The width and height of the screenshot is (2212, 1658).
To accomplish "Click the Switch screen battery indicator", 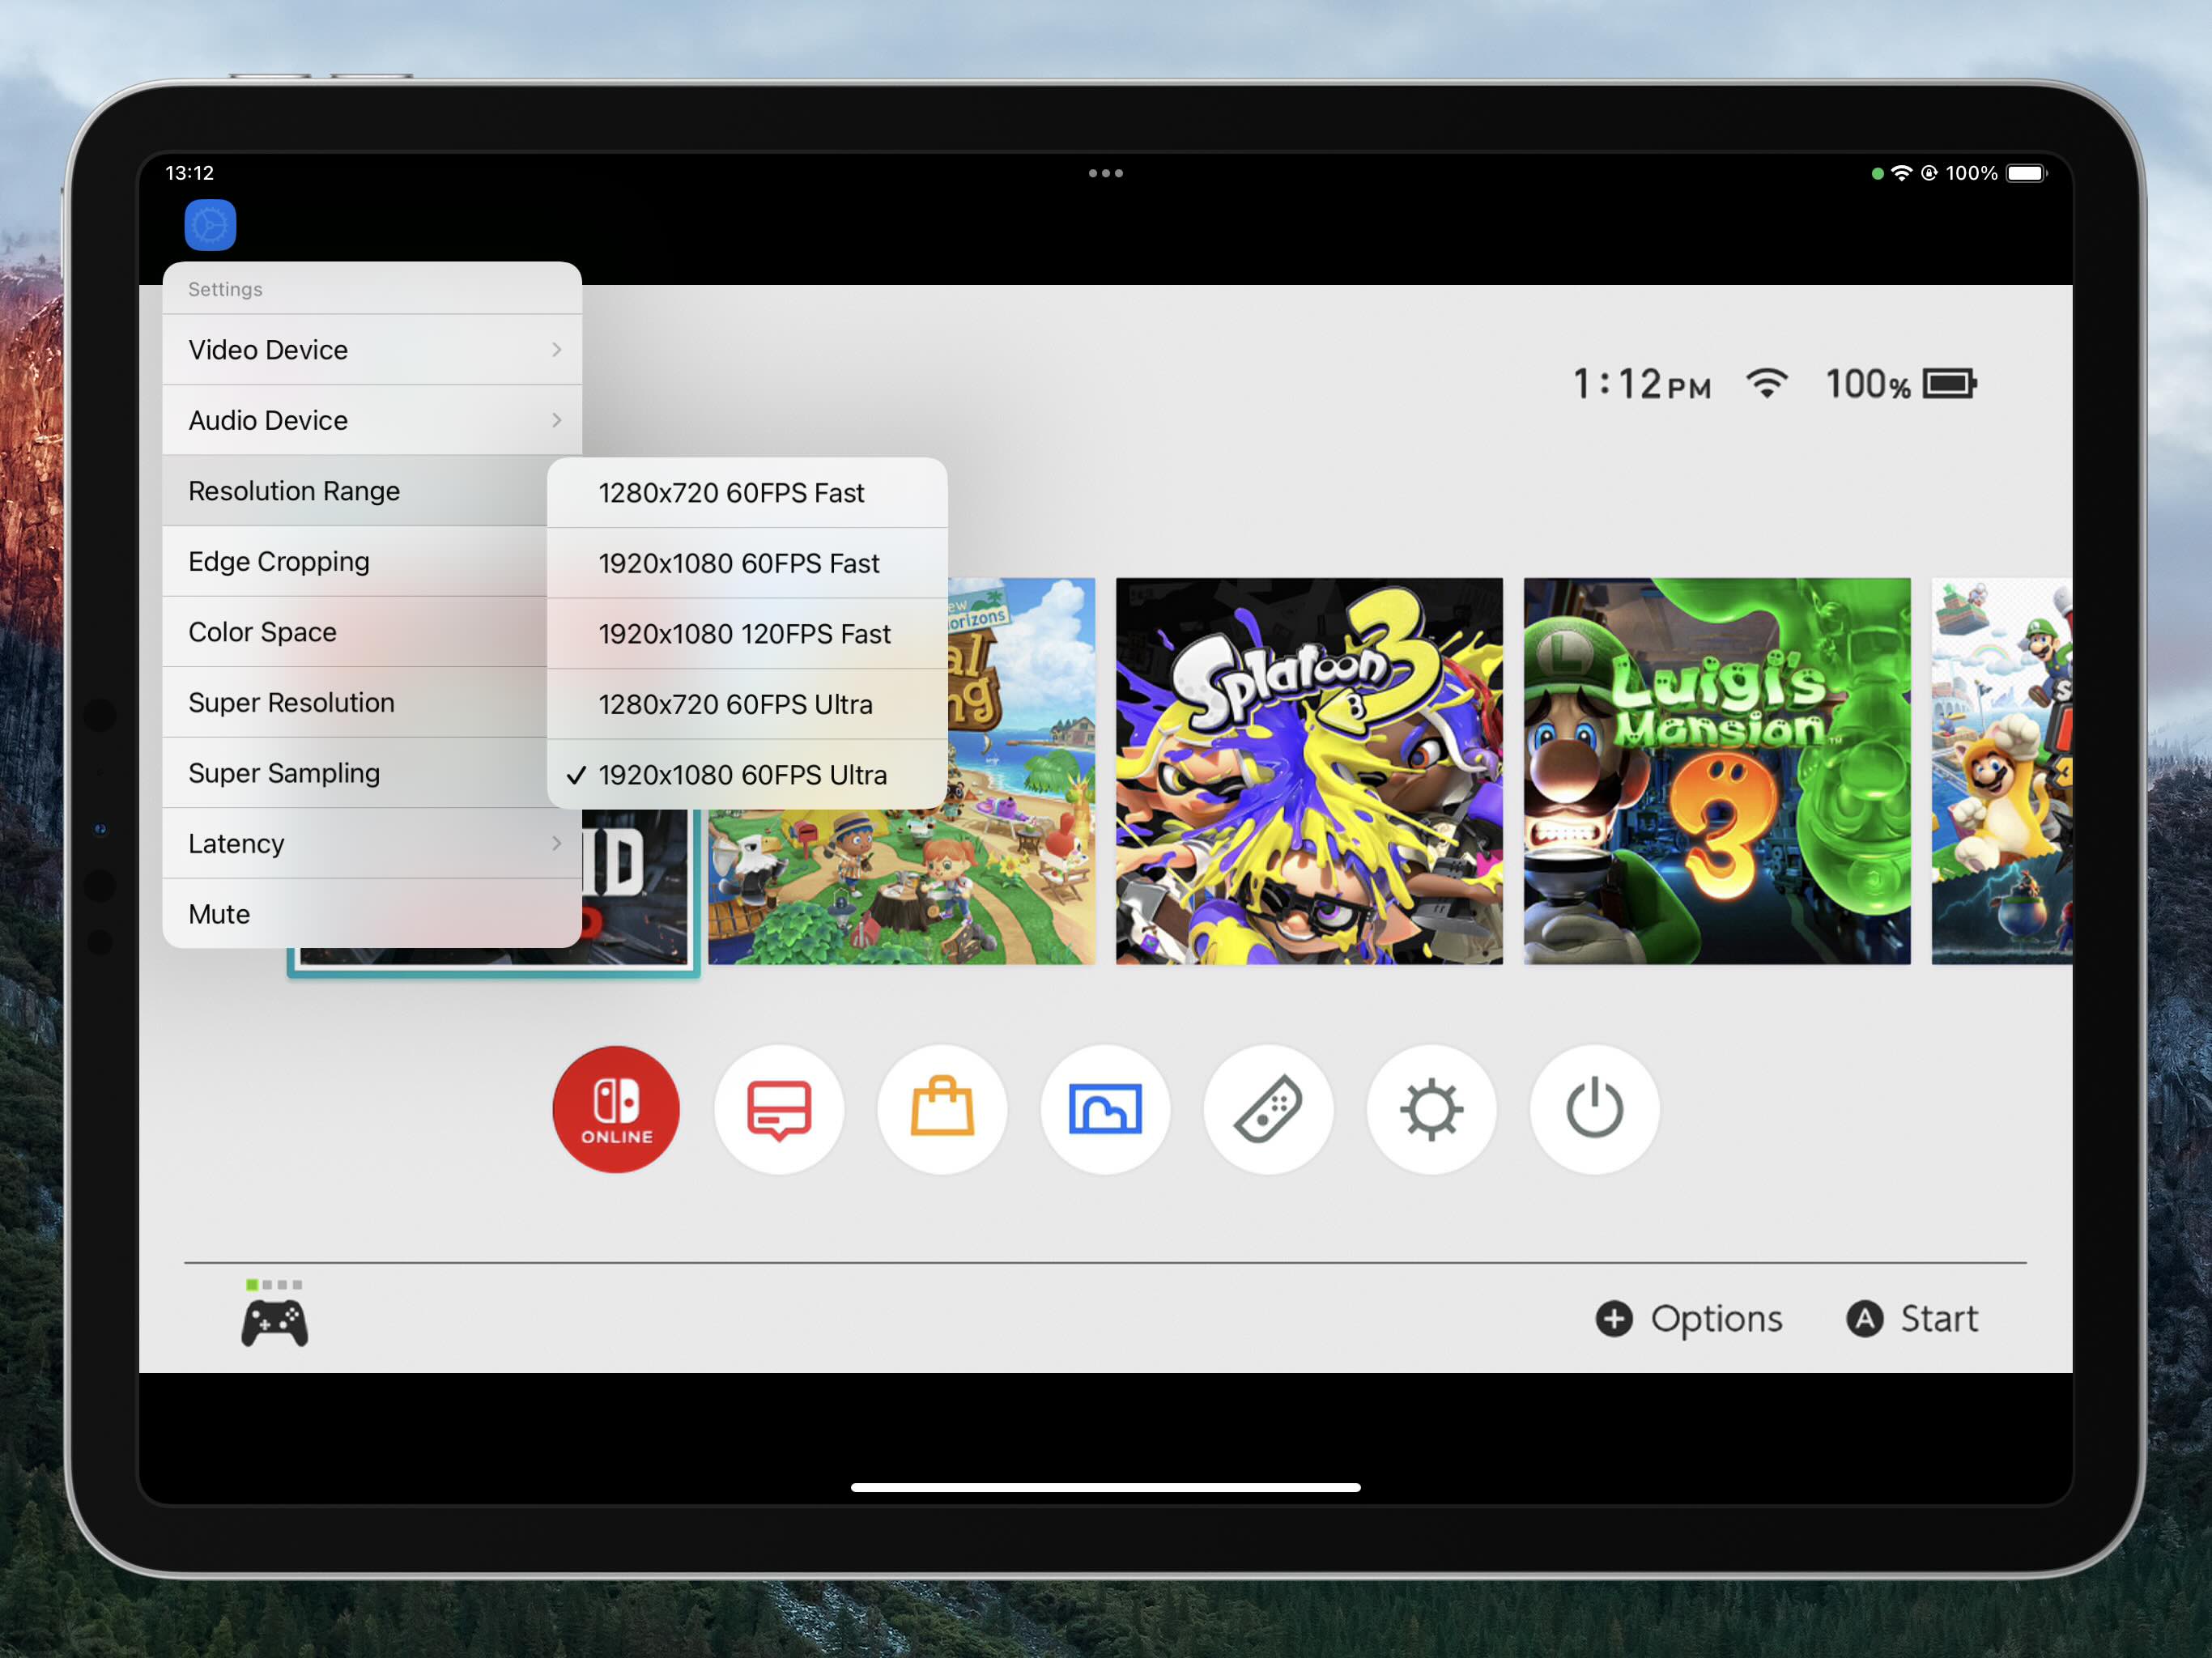I will pos(1950,384).
